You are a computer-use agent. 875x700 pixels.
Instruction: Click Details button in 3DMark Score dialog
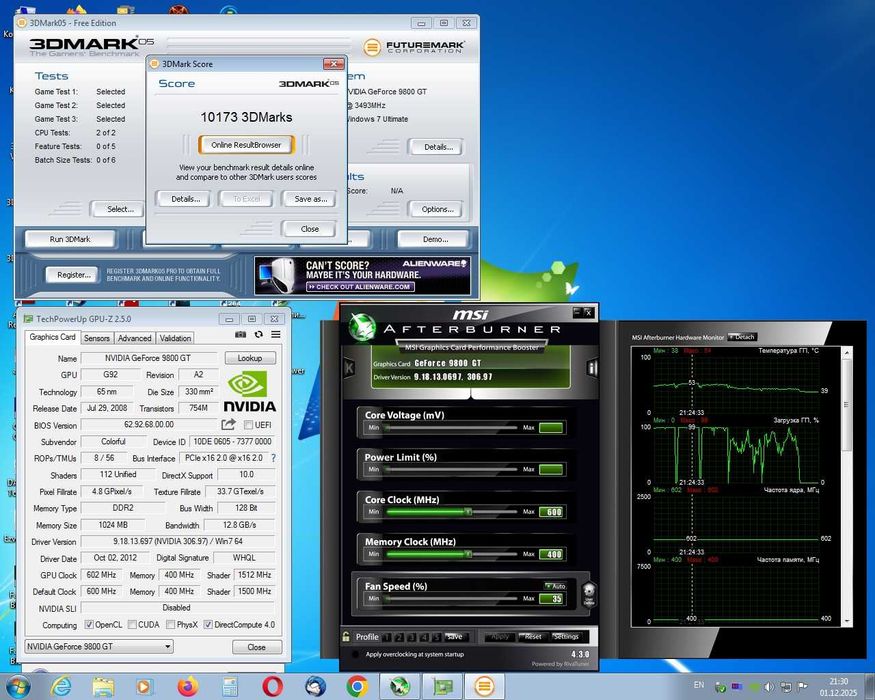[x=185, y=199]
